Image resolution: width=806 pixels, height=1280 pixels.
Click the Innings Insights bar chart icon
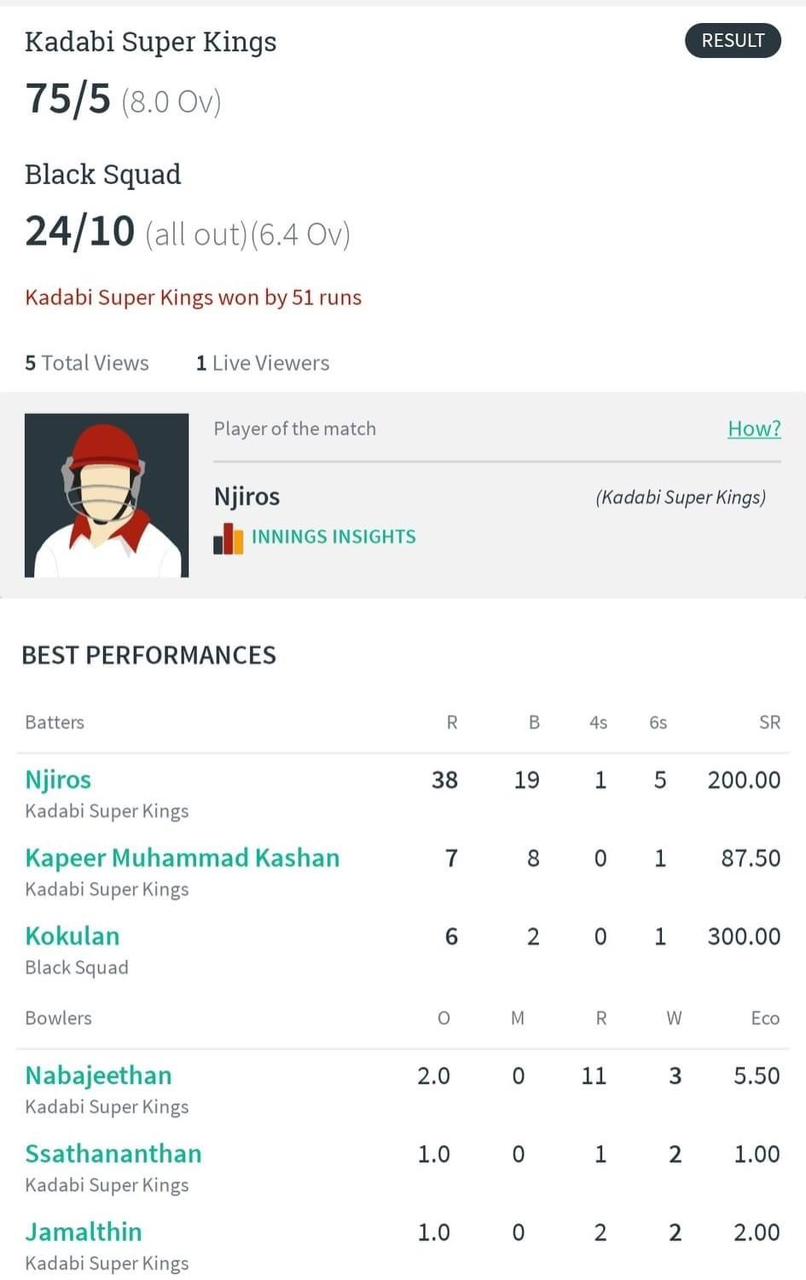[228, 538]
